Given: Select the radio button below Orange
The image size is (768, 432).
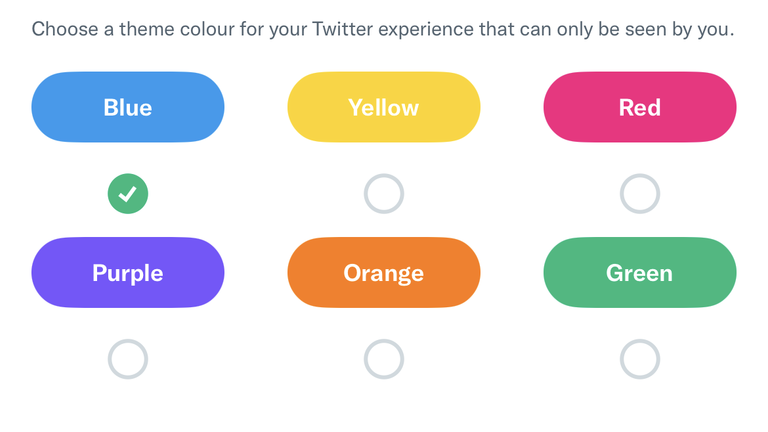Looking at the screenshot, I should [x=384, y=359].
